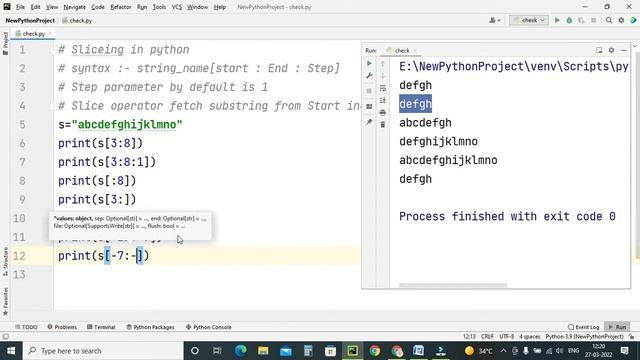Image resolution: width=640 pixels, height=360 pixels.
Task: Open the Favorites tool window sidebar
Action: [5, 301]
